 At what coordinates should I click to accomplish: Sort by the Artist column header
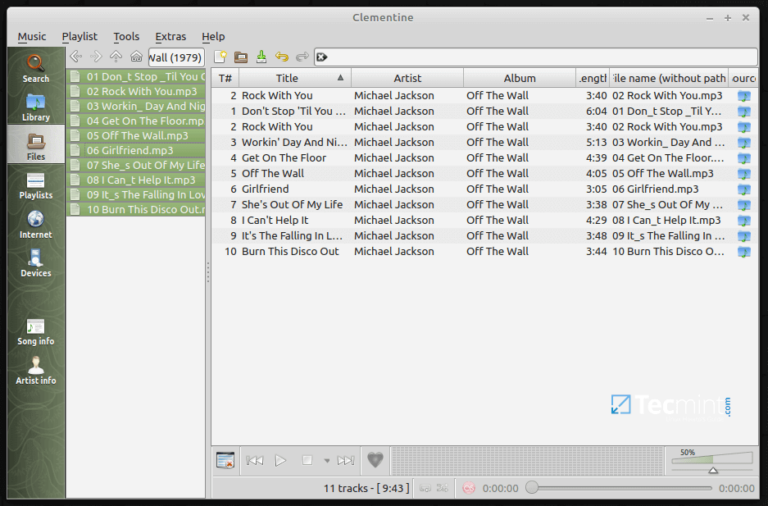(x=407, y=78)
